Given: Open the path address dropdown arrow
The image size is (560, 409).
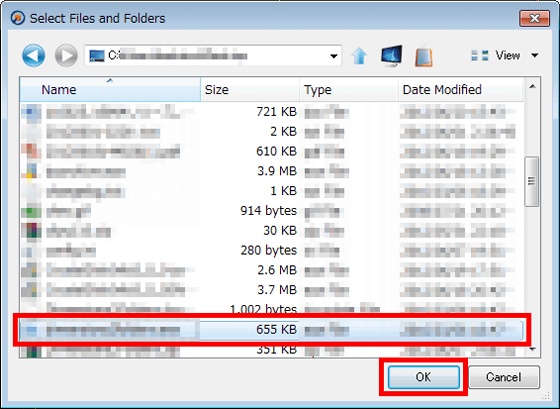Looking at the screenshot, I should coord(334,56).
